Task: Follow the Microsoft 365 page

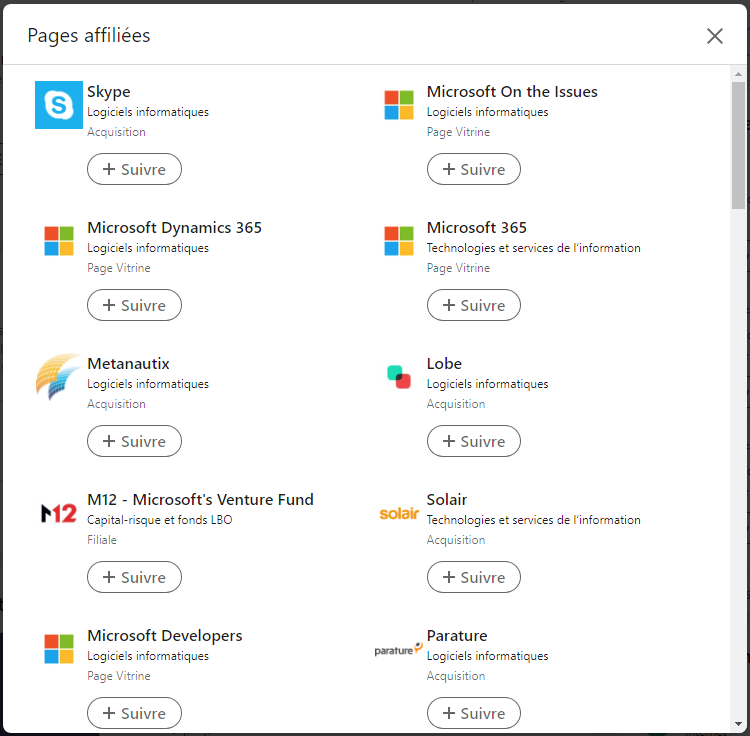Action: pyautogui.click(x=474, y=305)
